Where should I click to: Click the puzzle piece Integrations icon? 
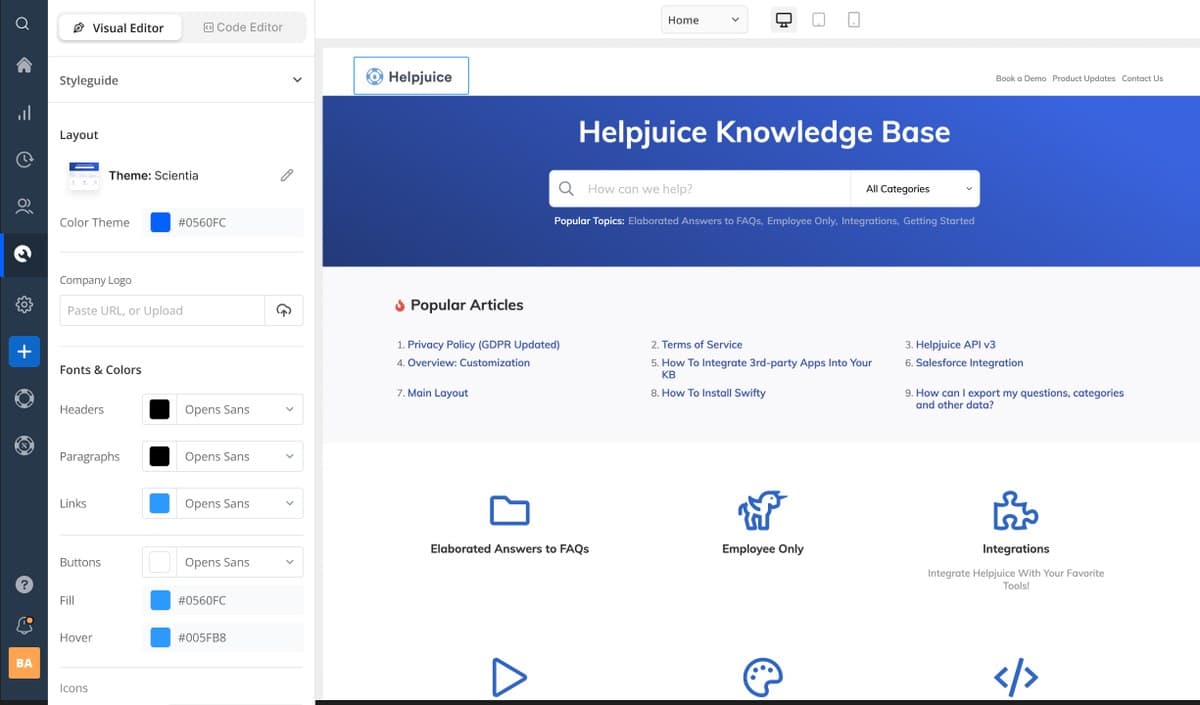click(1015, 510)
